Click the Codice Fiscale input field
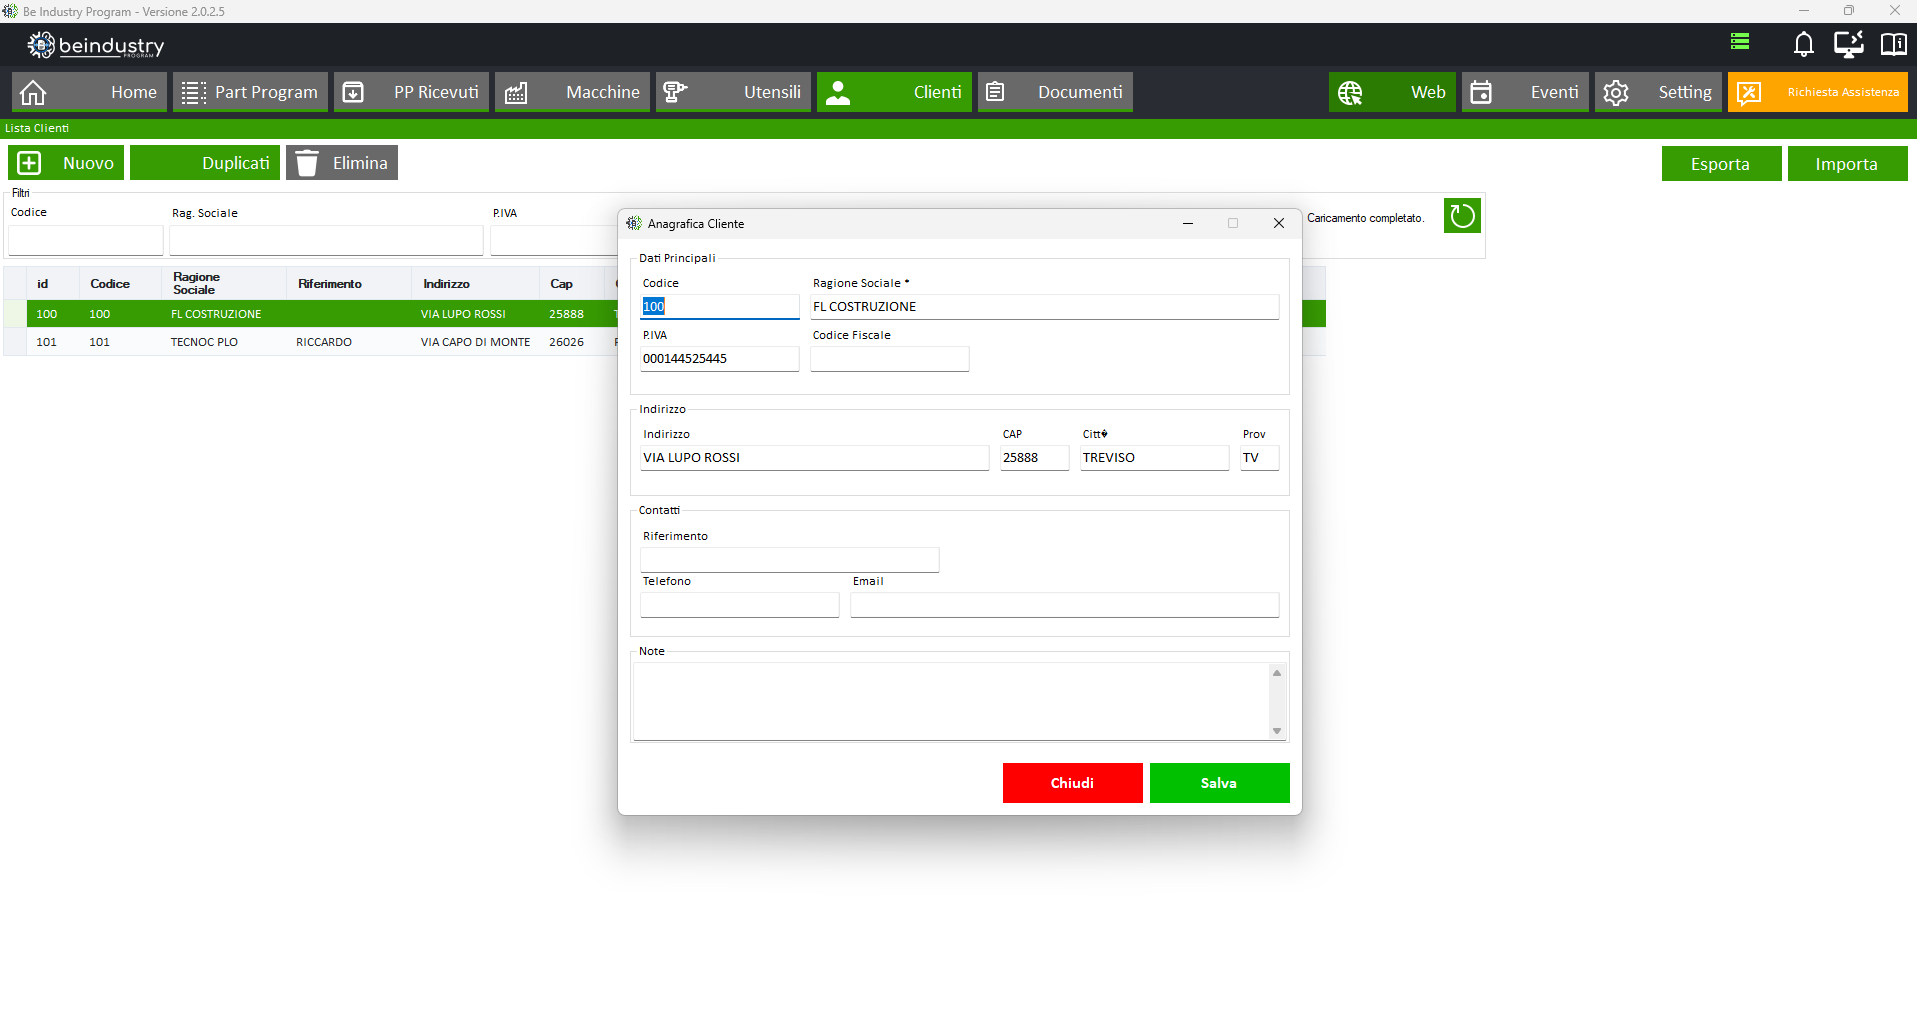This screenshot has height=1029, width=1917. tap(889, 359)
